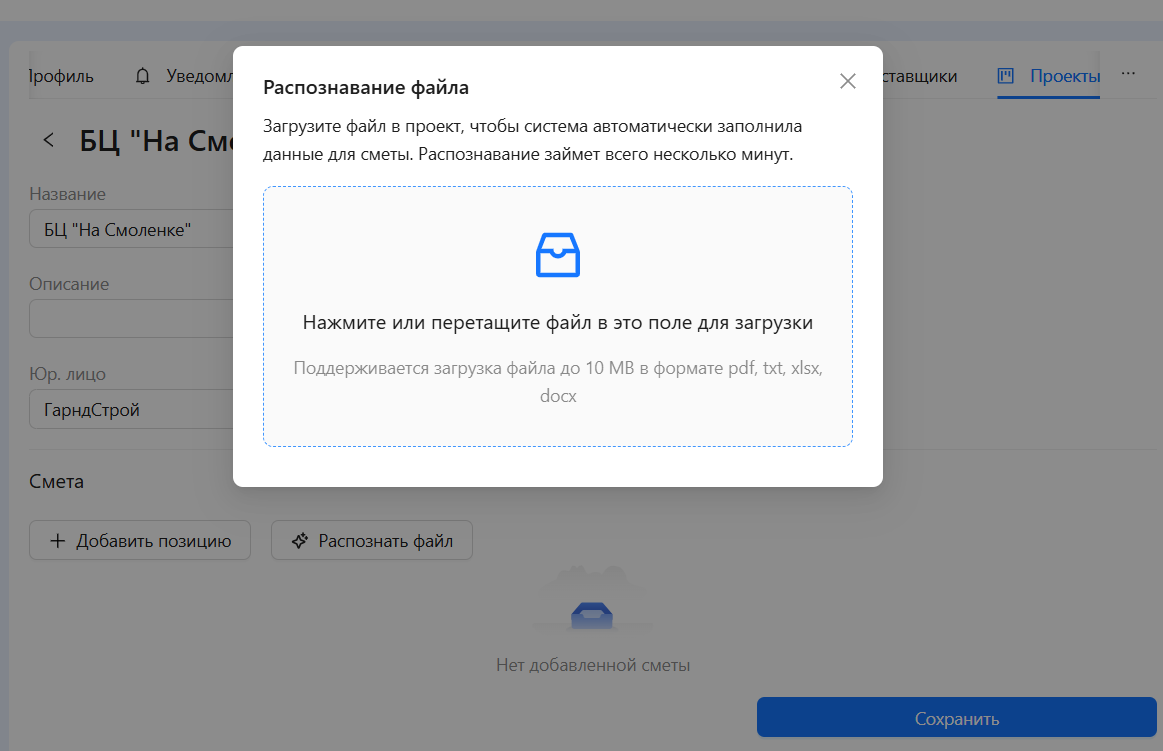
Task: Close the Распознавание файла dialog
Action: [848, 81]
